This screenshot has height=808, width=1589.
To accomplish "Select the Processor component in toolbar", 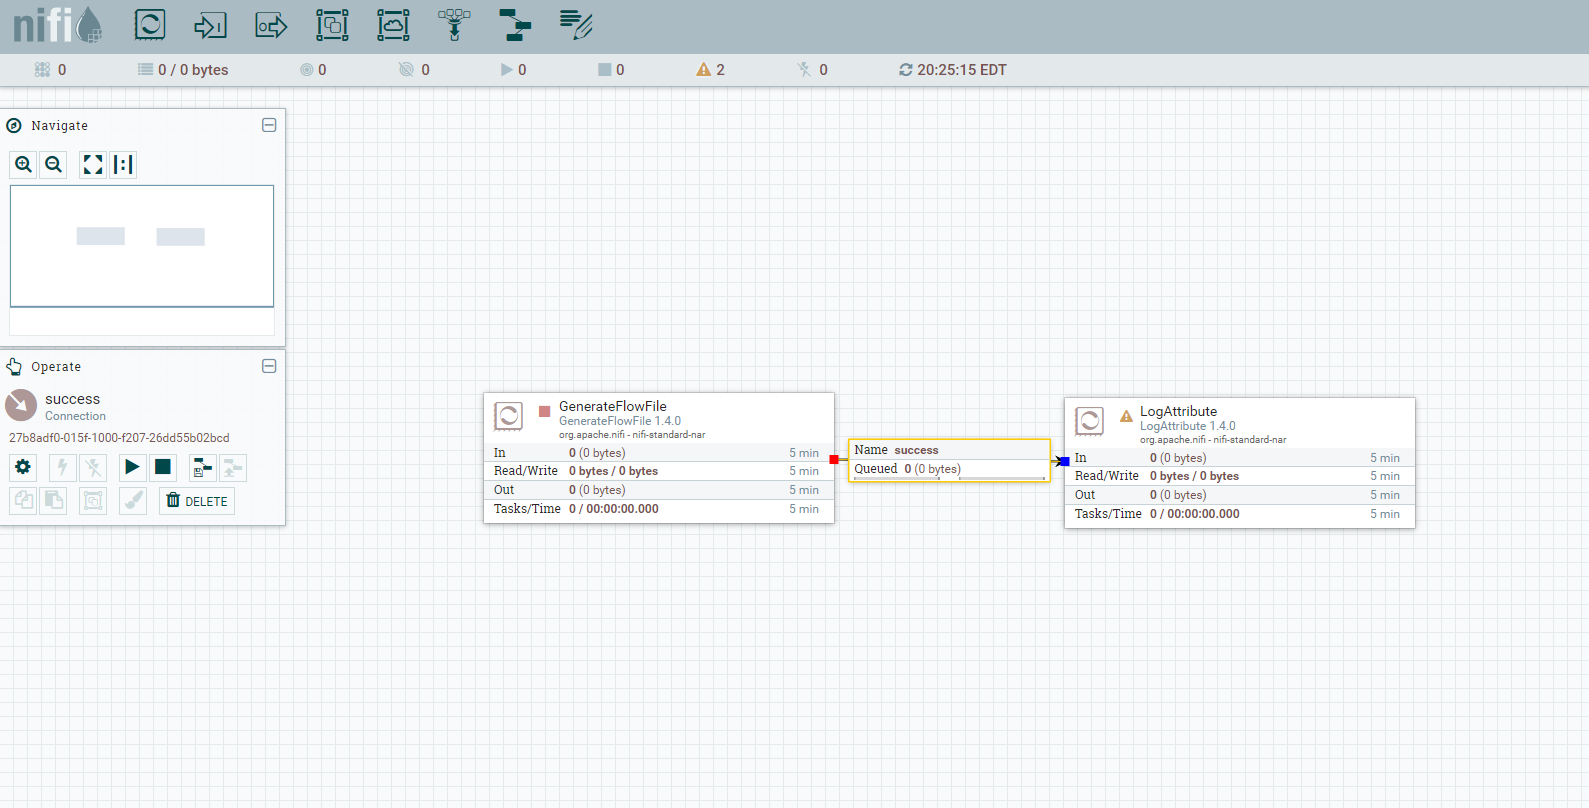I will (x=150, y=25).
